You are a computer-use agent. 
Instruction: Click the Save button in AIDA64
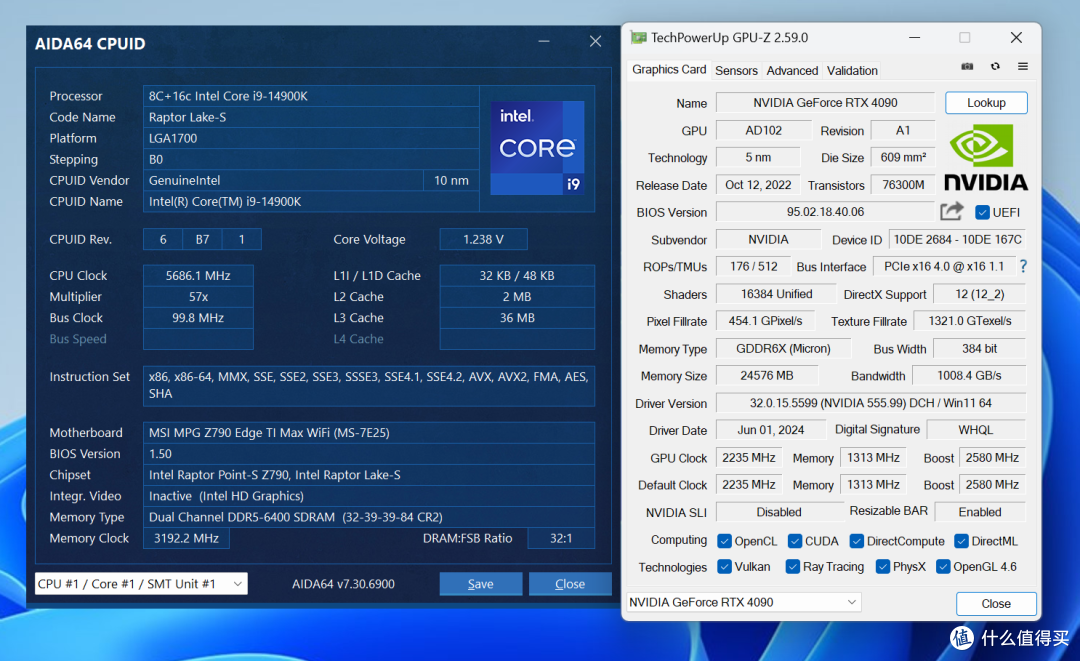click(x=481, y=584)
